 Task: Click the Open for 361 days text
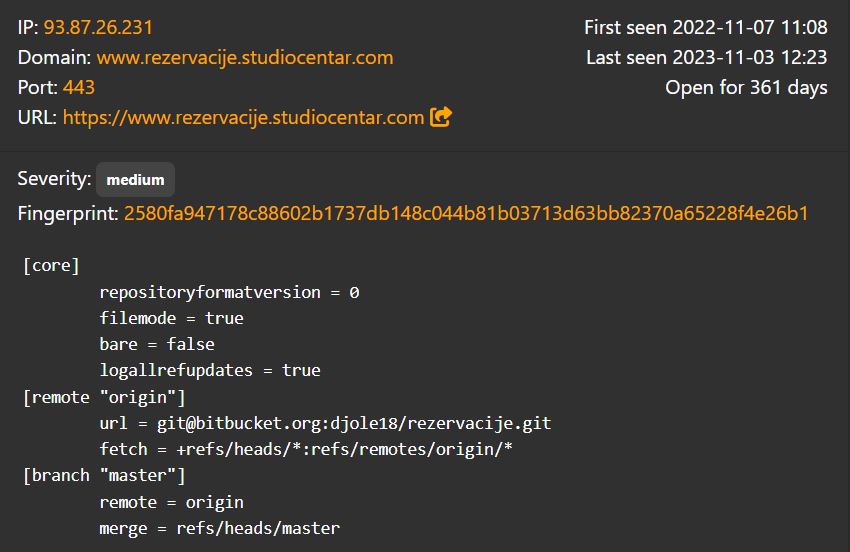coord(746,87)
